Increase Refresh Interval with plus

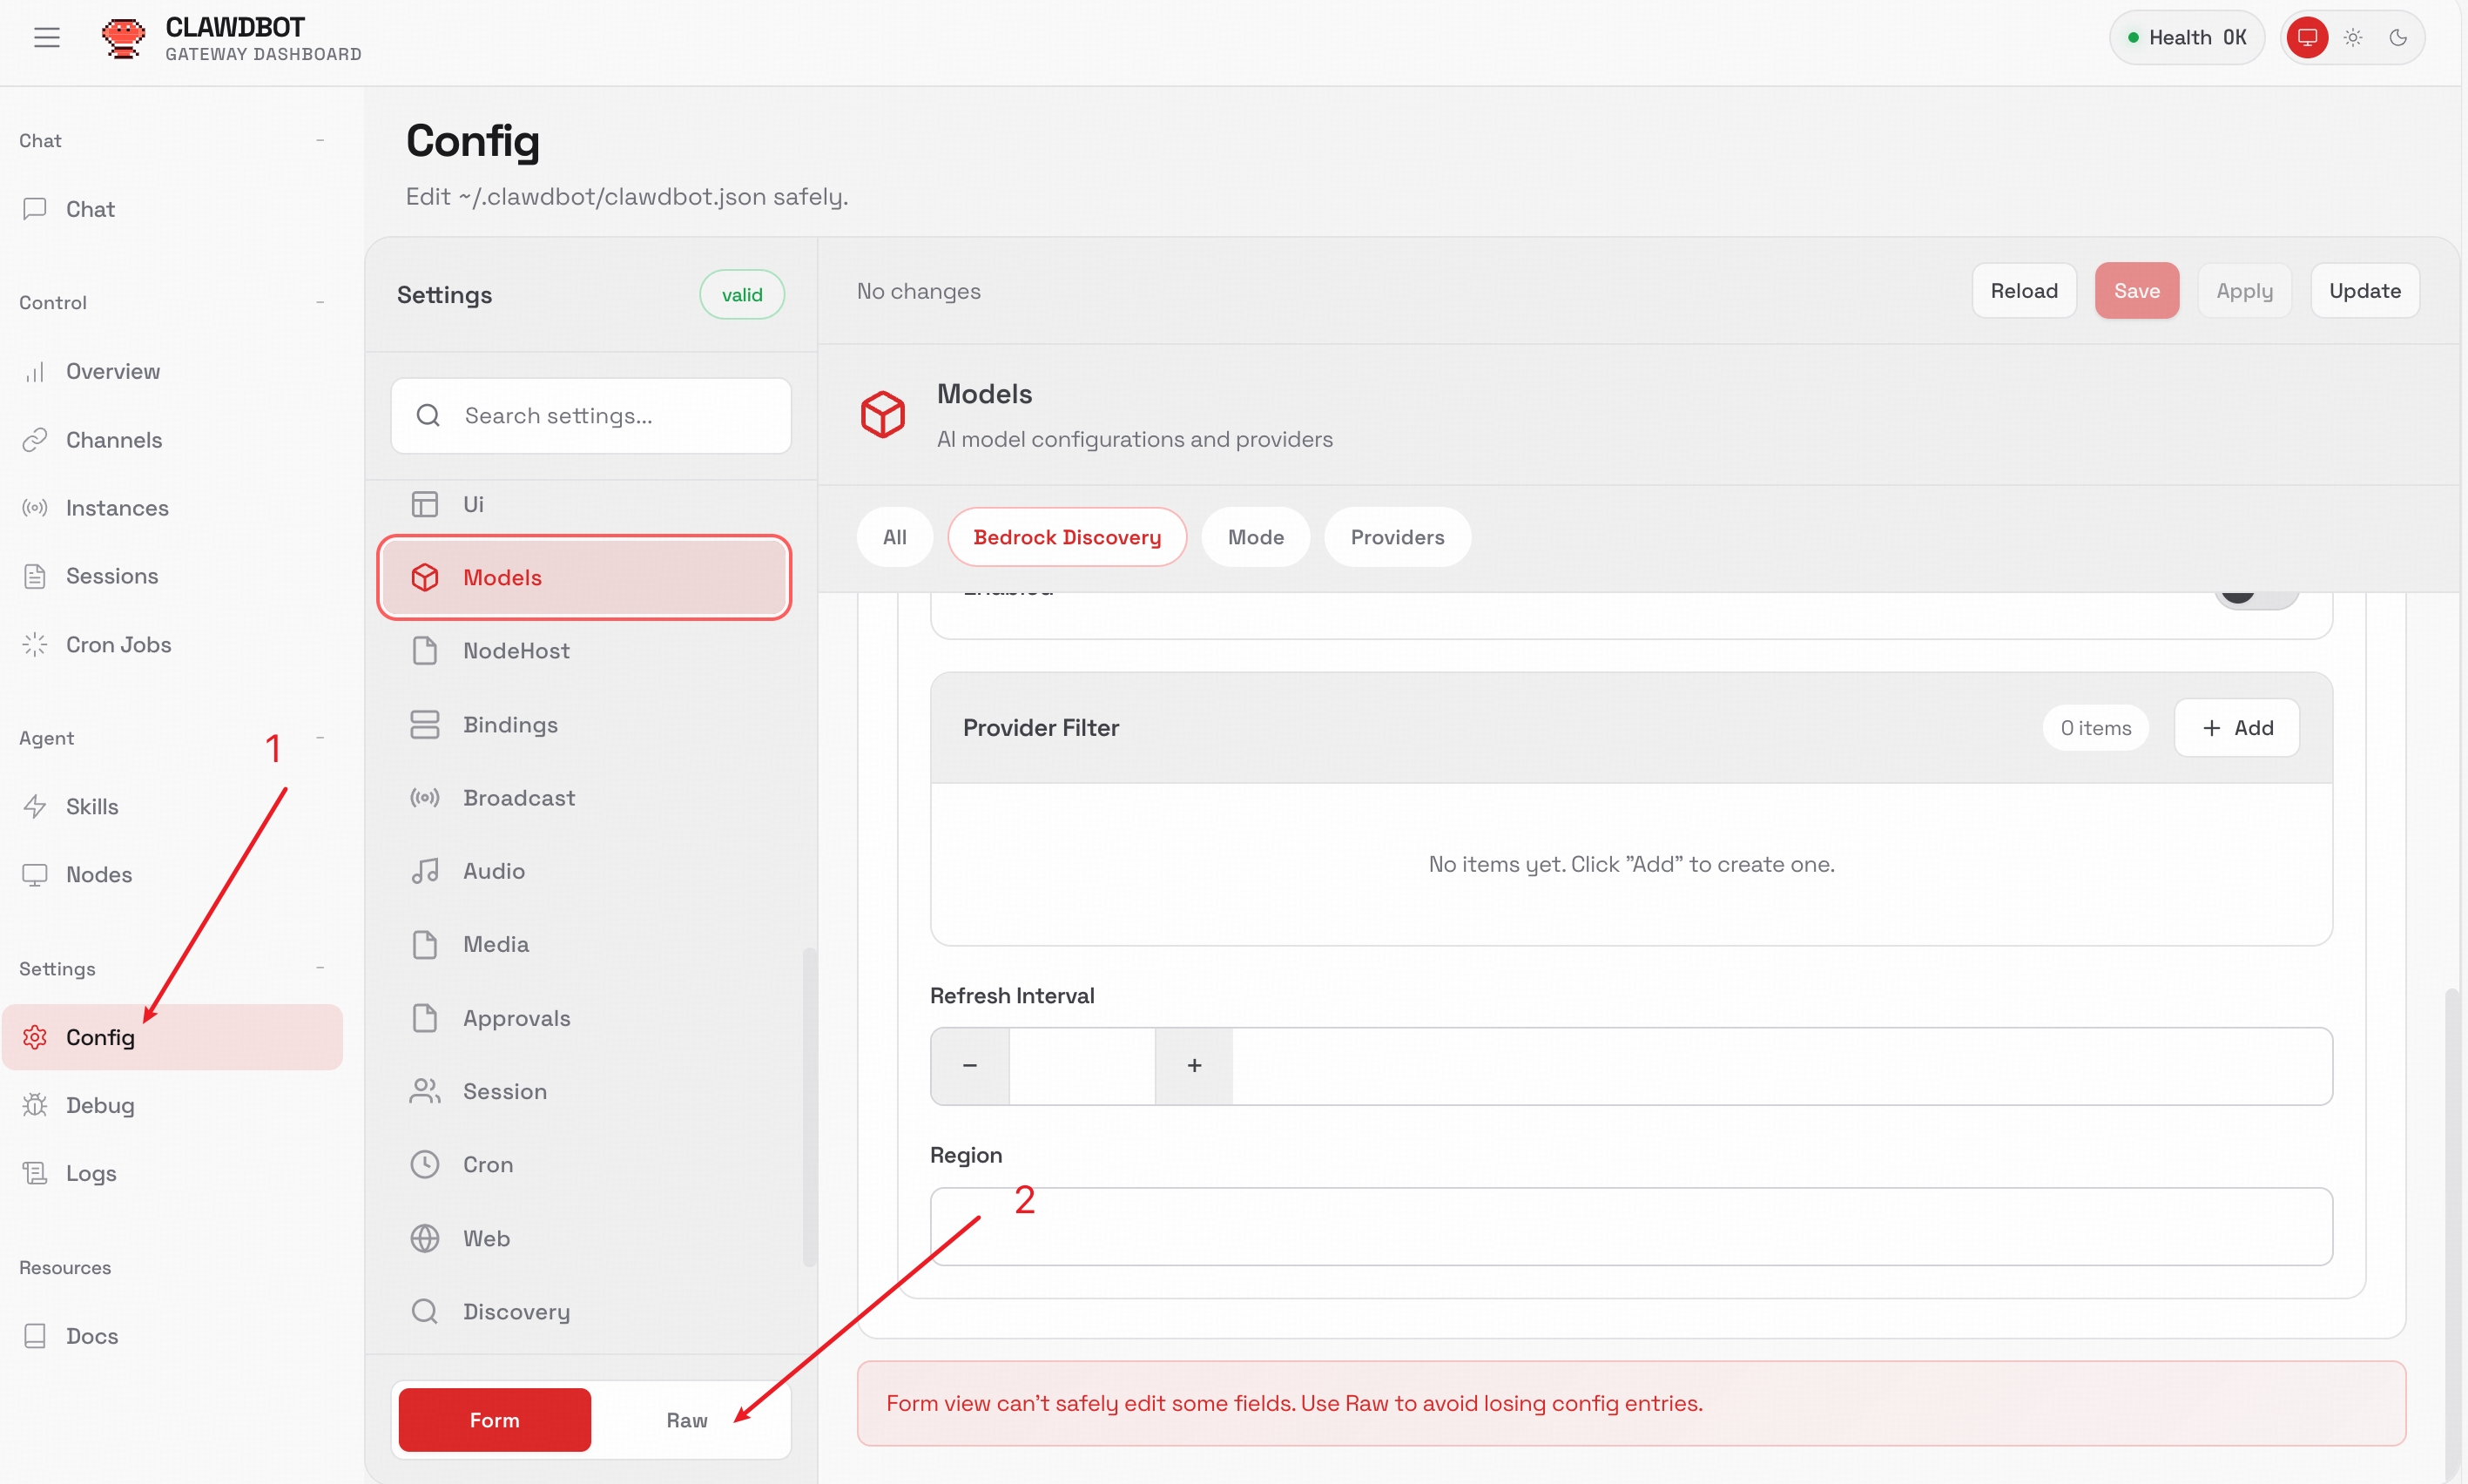point(1194,1066)
